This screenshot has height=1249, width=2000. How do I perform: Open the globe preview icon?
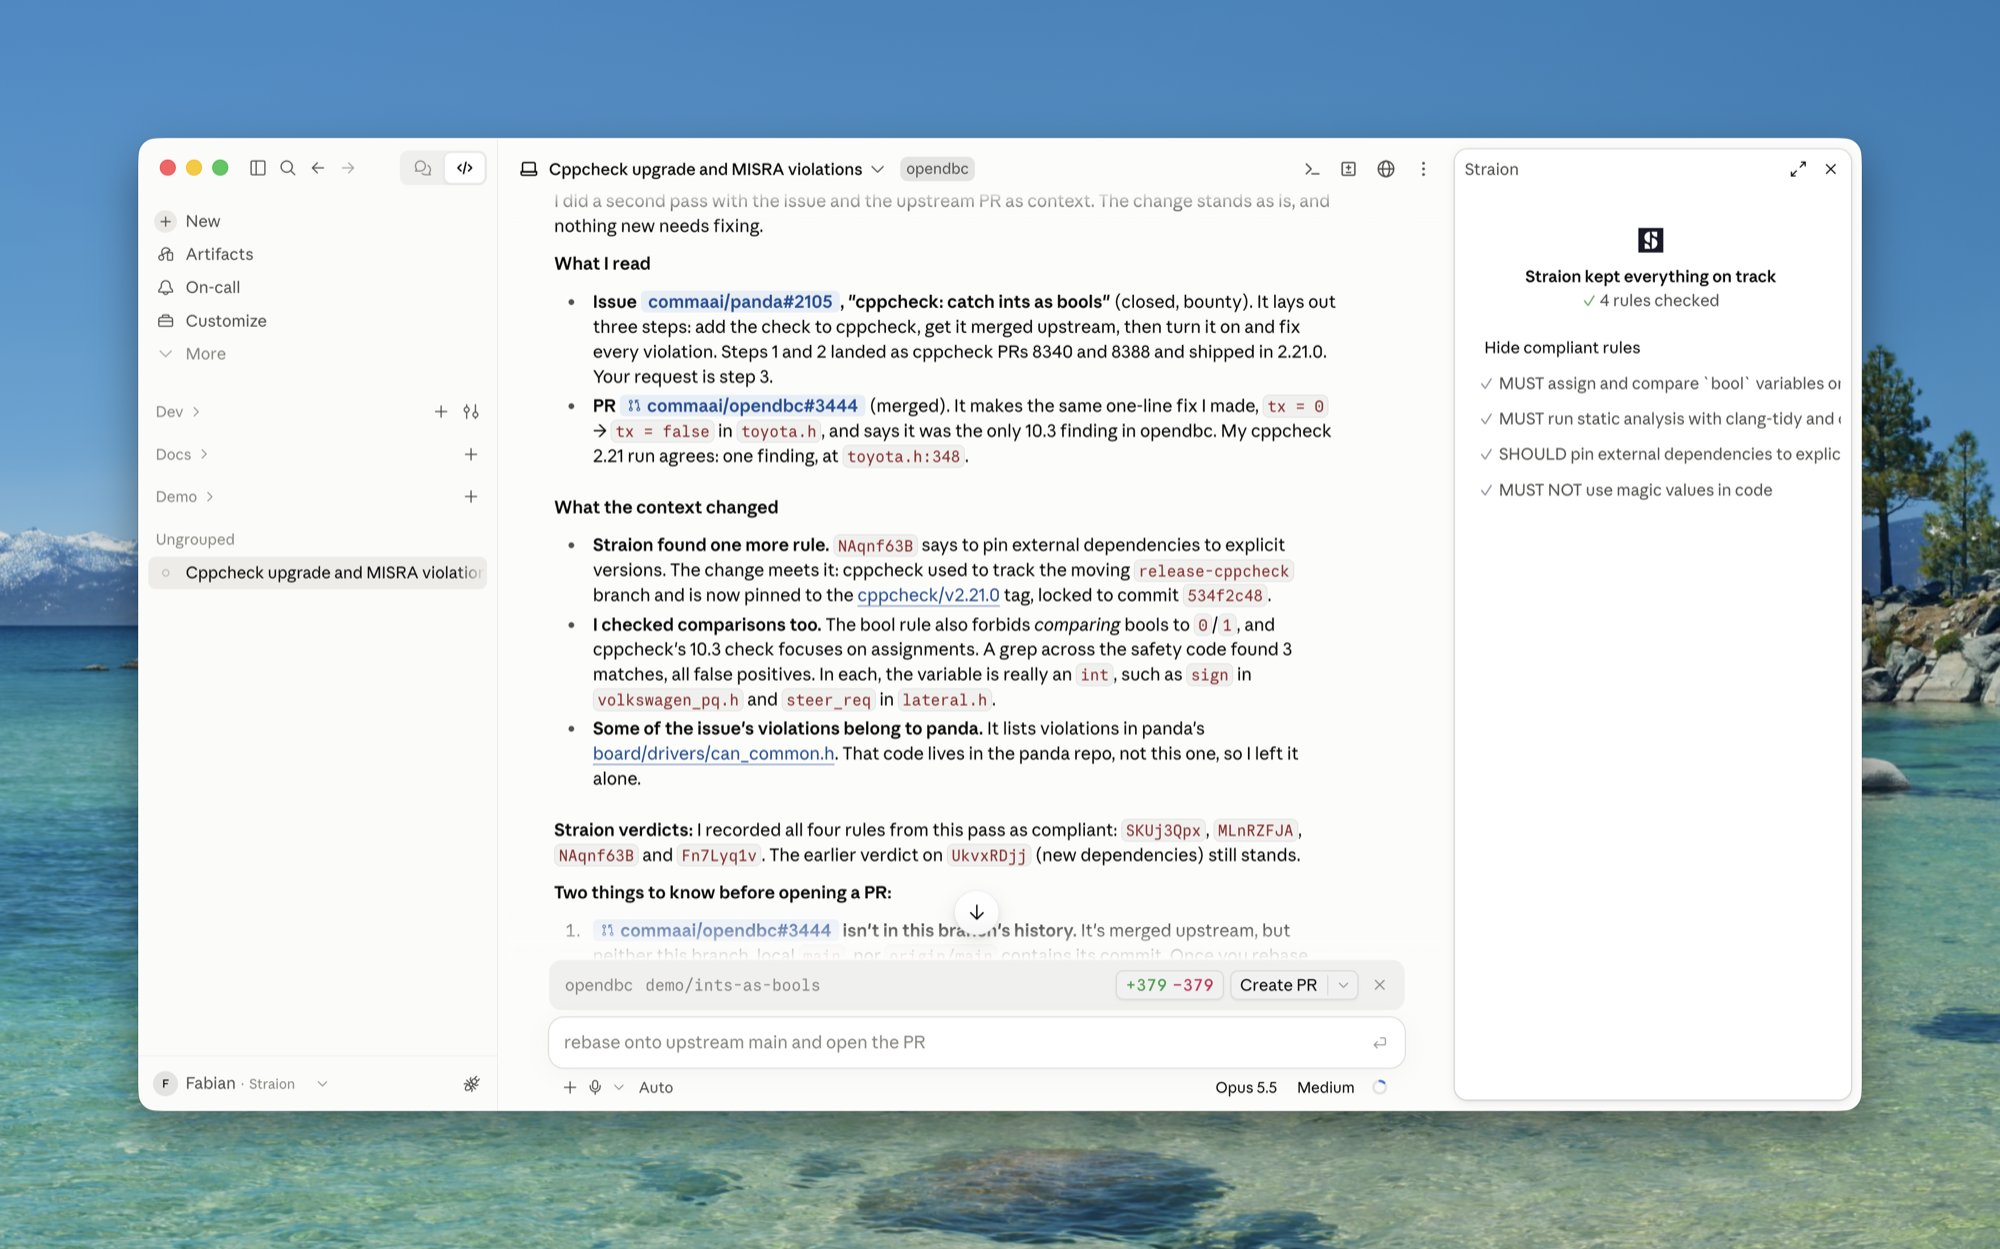[x=1385, y=169]
